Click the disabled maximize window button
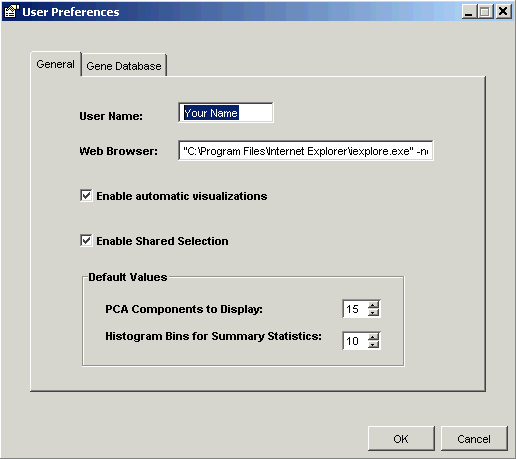Viewport: 516px width, 459px height. [485, 12]
